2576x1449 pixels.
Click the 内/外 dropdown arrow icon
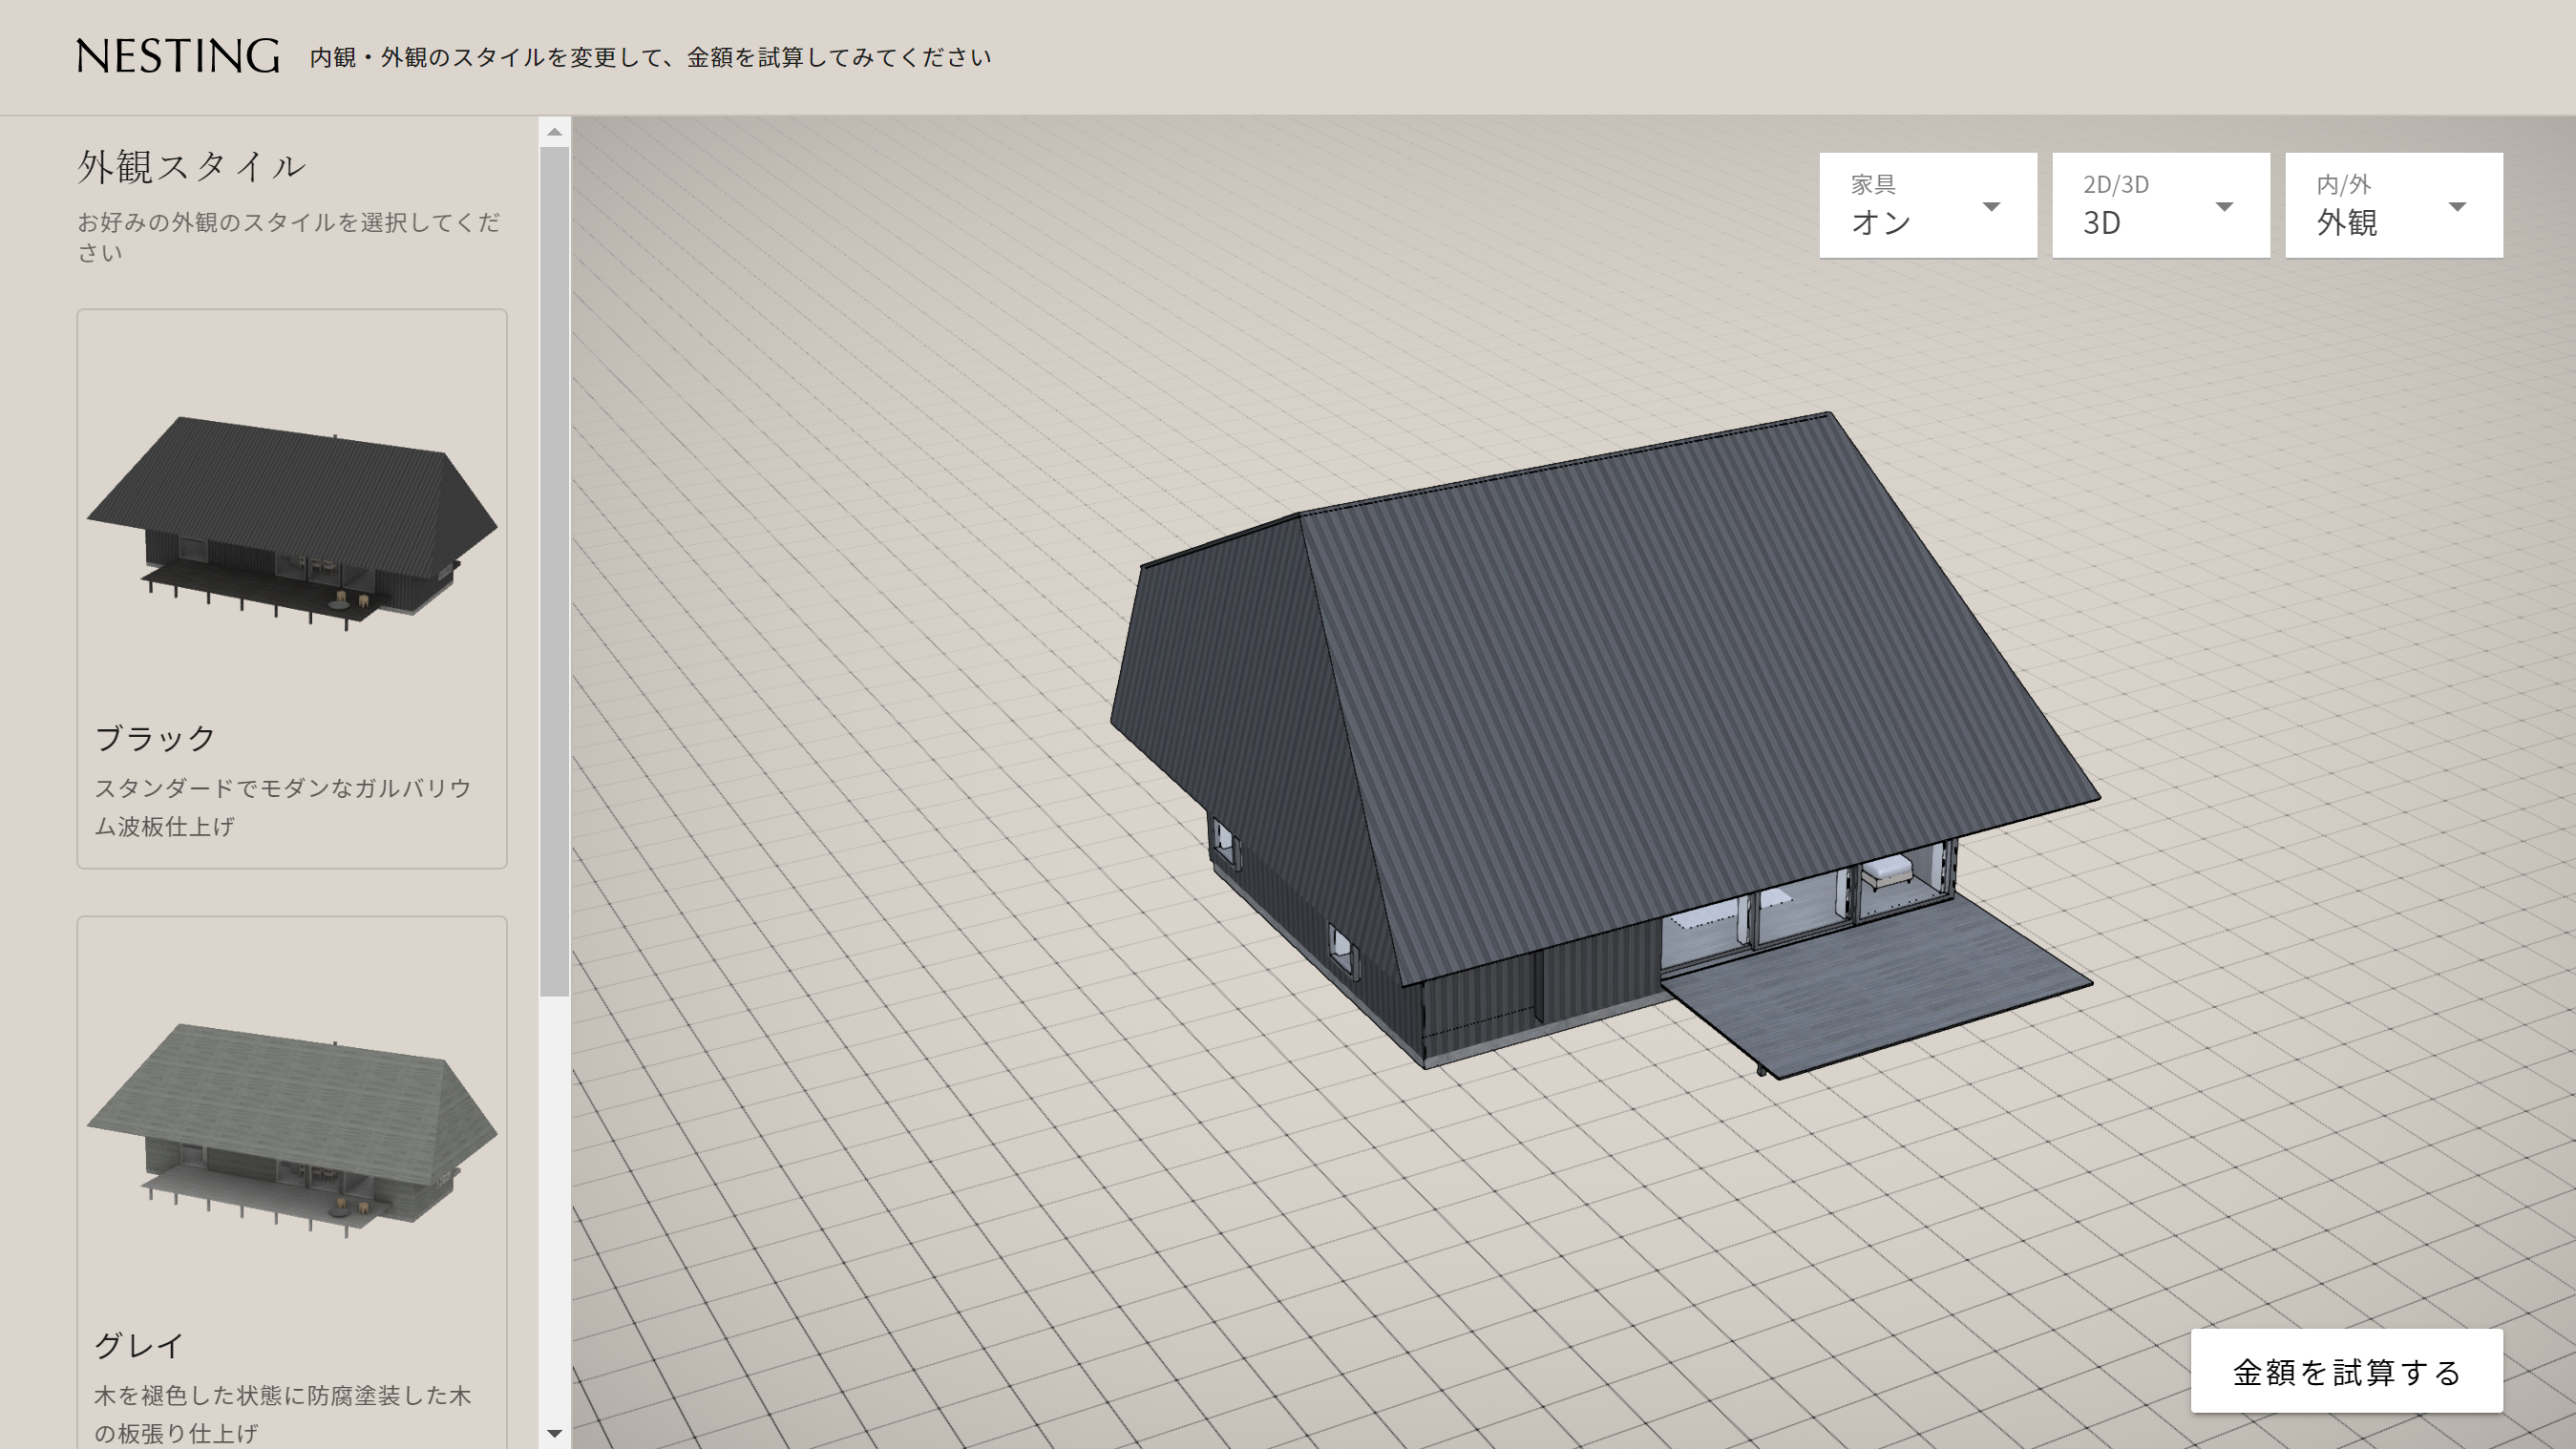coord(2457,207)
